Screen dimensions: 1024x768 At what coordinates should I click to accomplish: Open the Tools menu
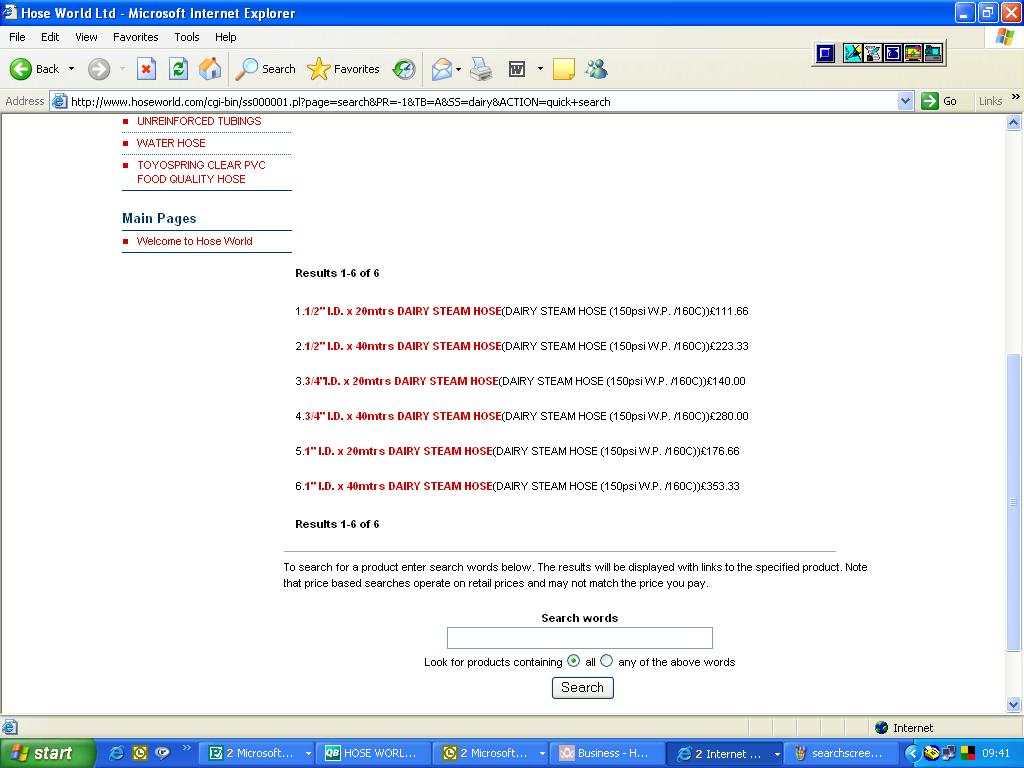coord(186,37)
